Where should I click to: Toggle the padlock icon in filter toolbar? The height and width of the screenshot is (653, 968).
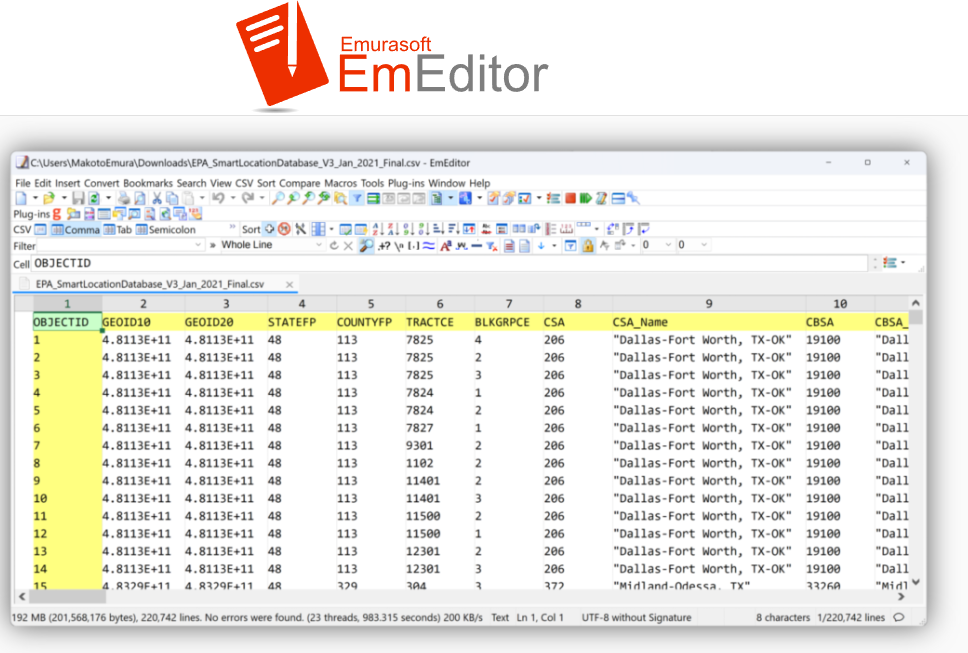point(588,245)
